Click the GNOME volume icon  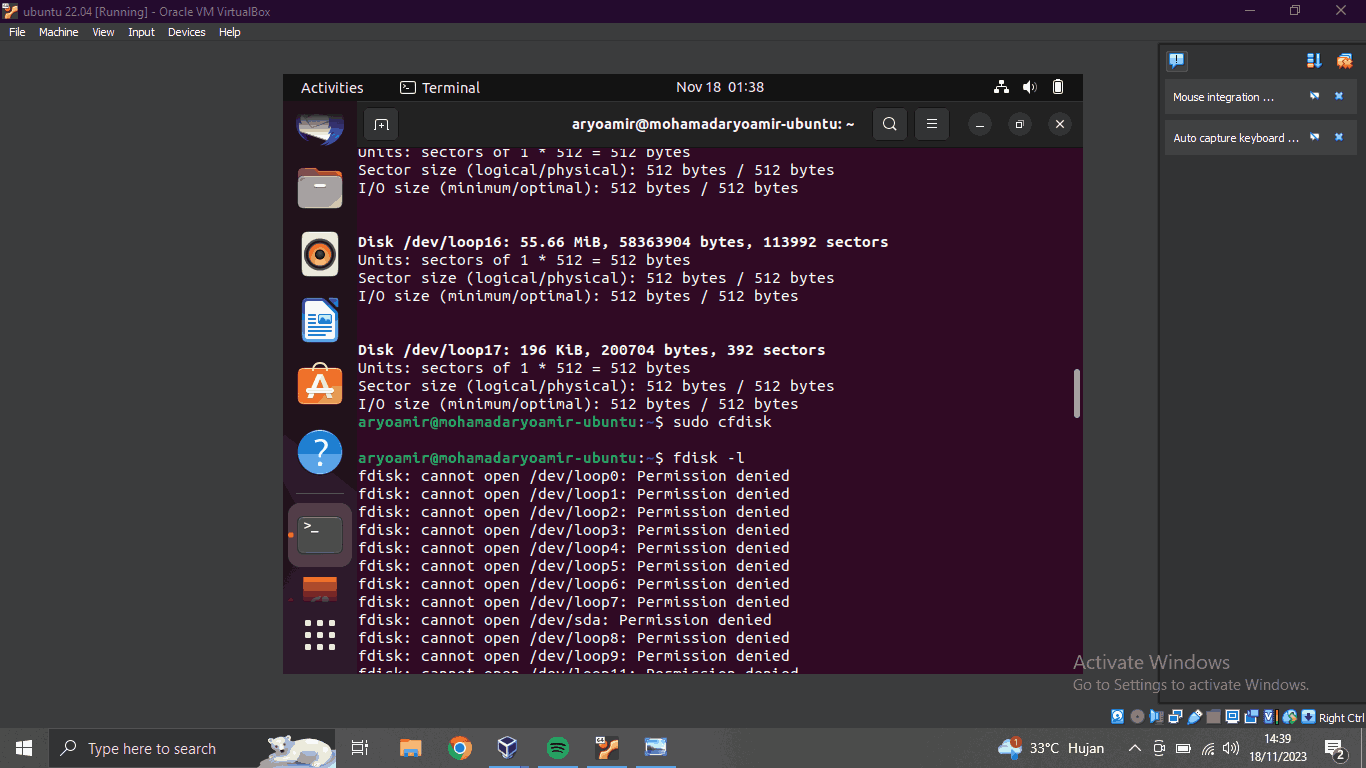click(1030, 87)
